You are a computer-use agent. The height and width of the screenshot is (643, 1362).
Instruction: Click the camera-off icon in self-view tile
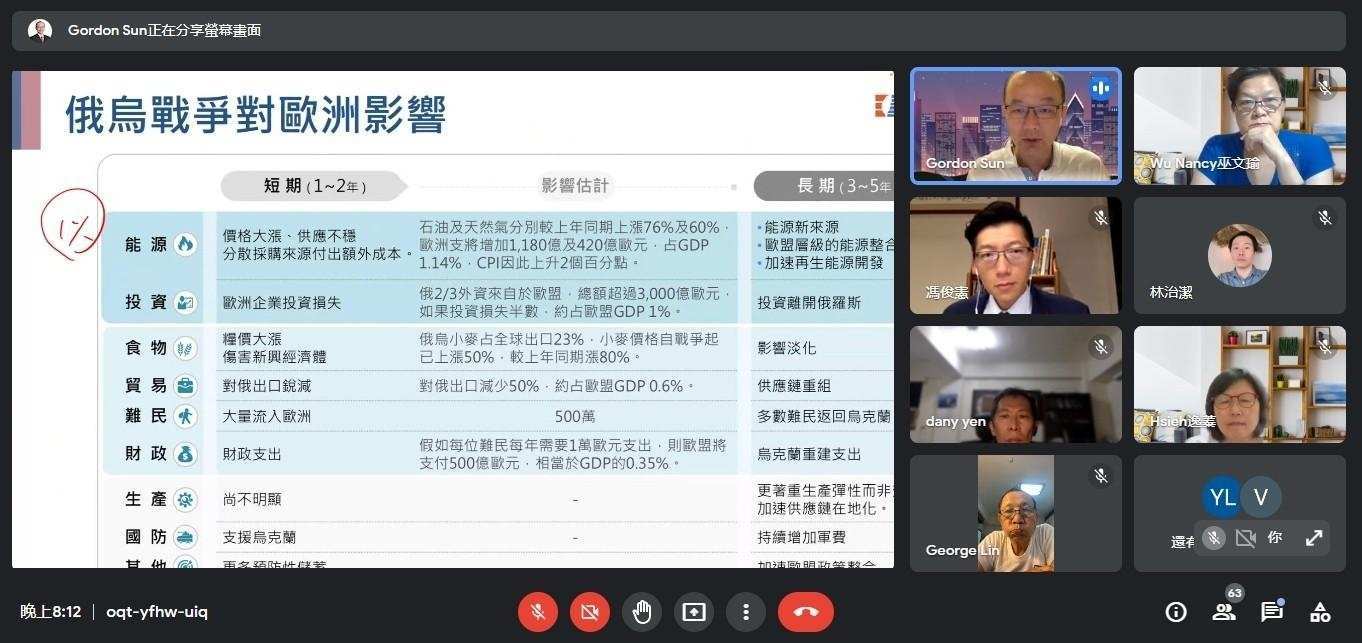point(1245,538)
